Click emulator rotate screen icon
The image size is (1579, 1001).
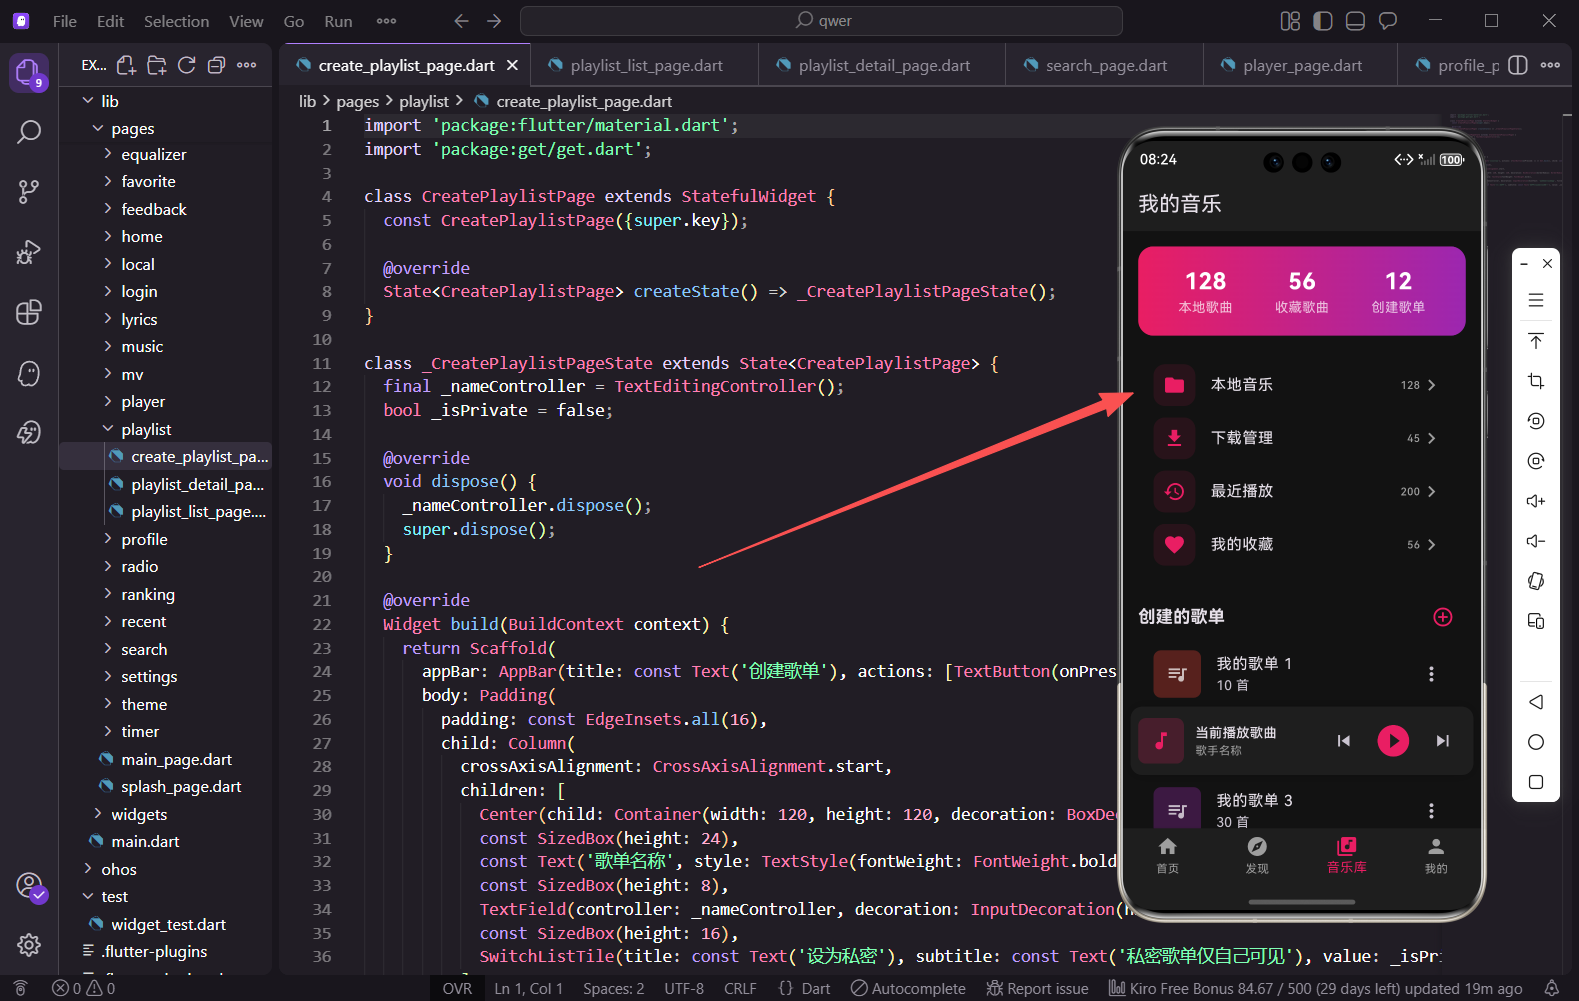point(1536,581)
